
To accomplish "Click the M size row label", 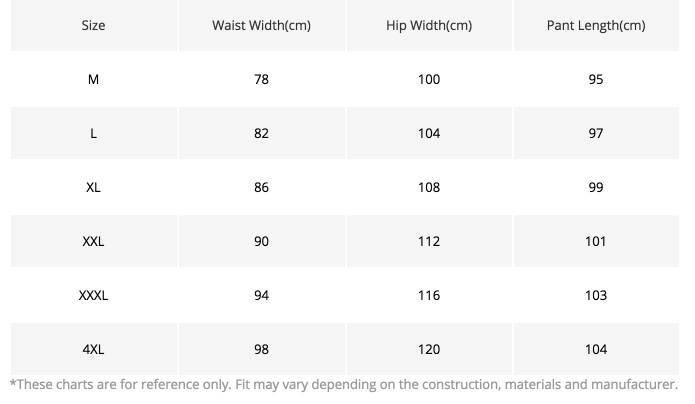I will [x=93, y=79].
